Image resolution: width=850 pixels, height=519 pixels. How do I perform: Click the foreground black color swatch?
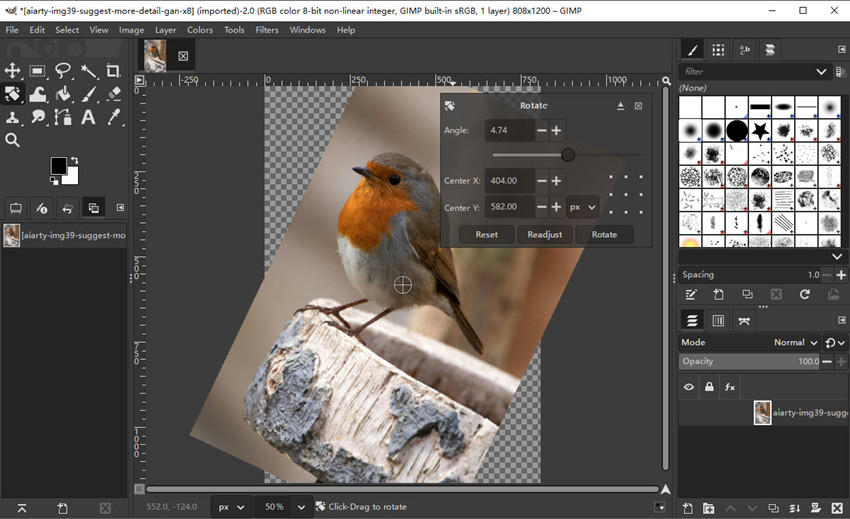pos(58,165)
